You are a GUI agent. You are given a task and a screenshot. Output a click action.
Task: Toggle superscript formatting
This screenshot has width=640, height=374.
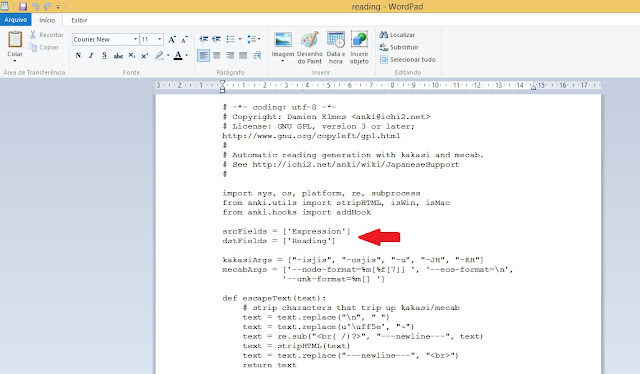(x=144, y=56)
